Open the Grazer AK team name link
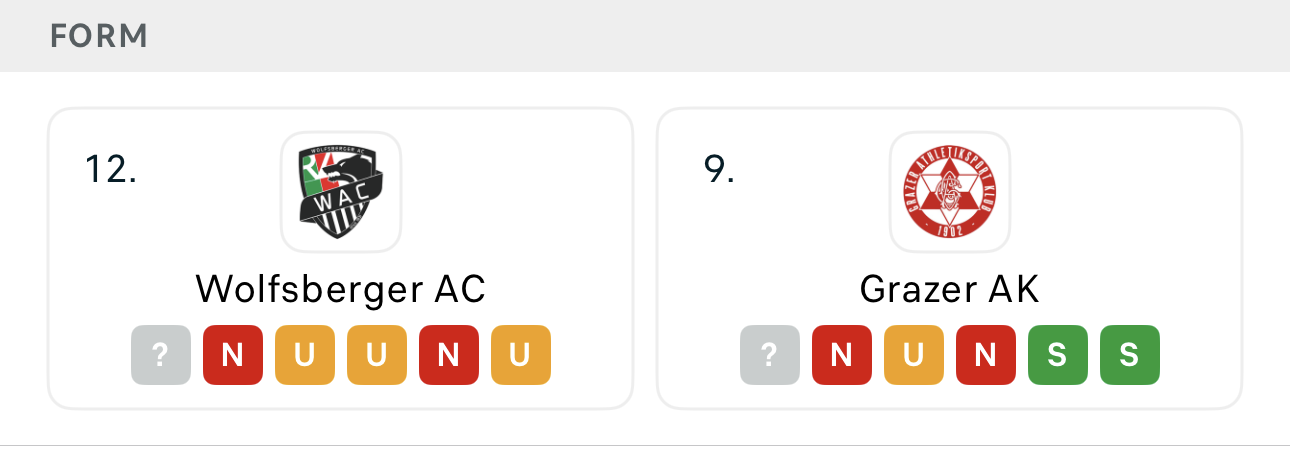1290x451 pixels. tap(949, 289)
